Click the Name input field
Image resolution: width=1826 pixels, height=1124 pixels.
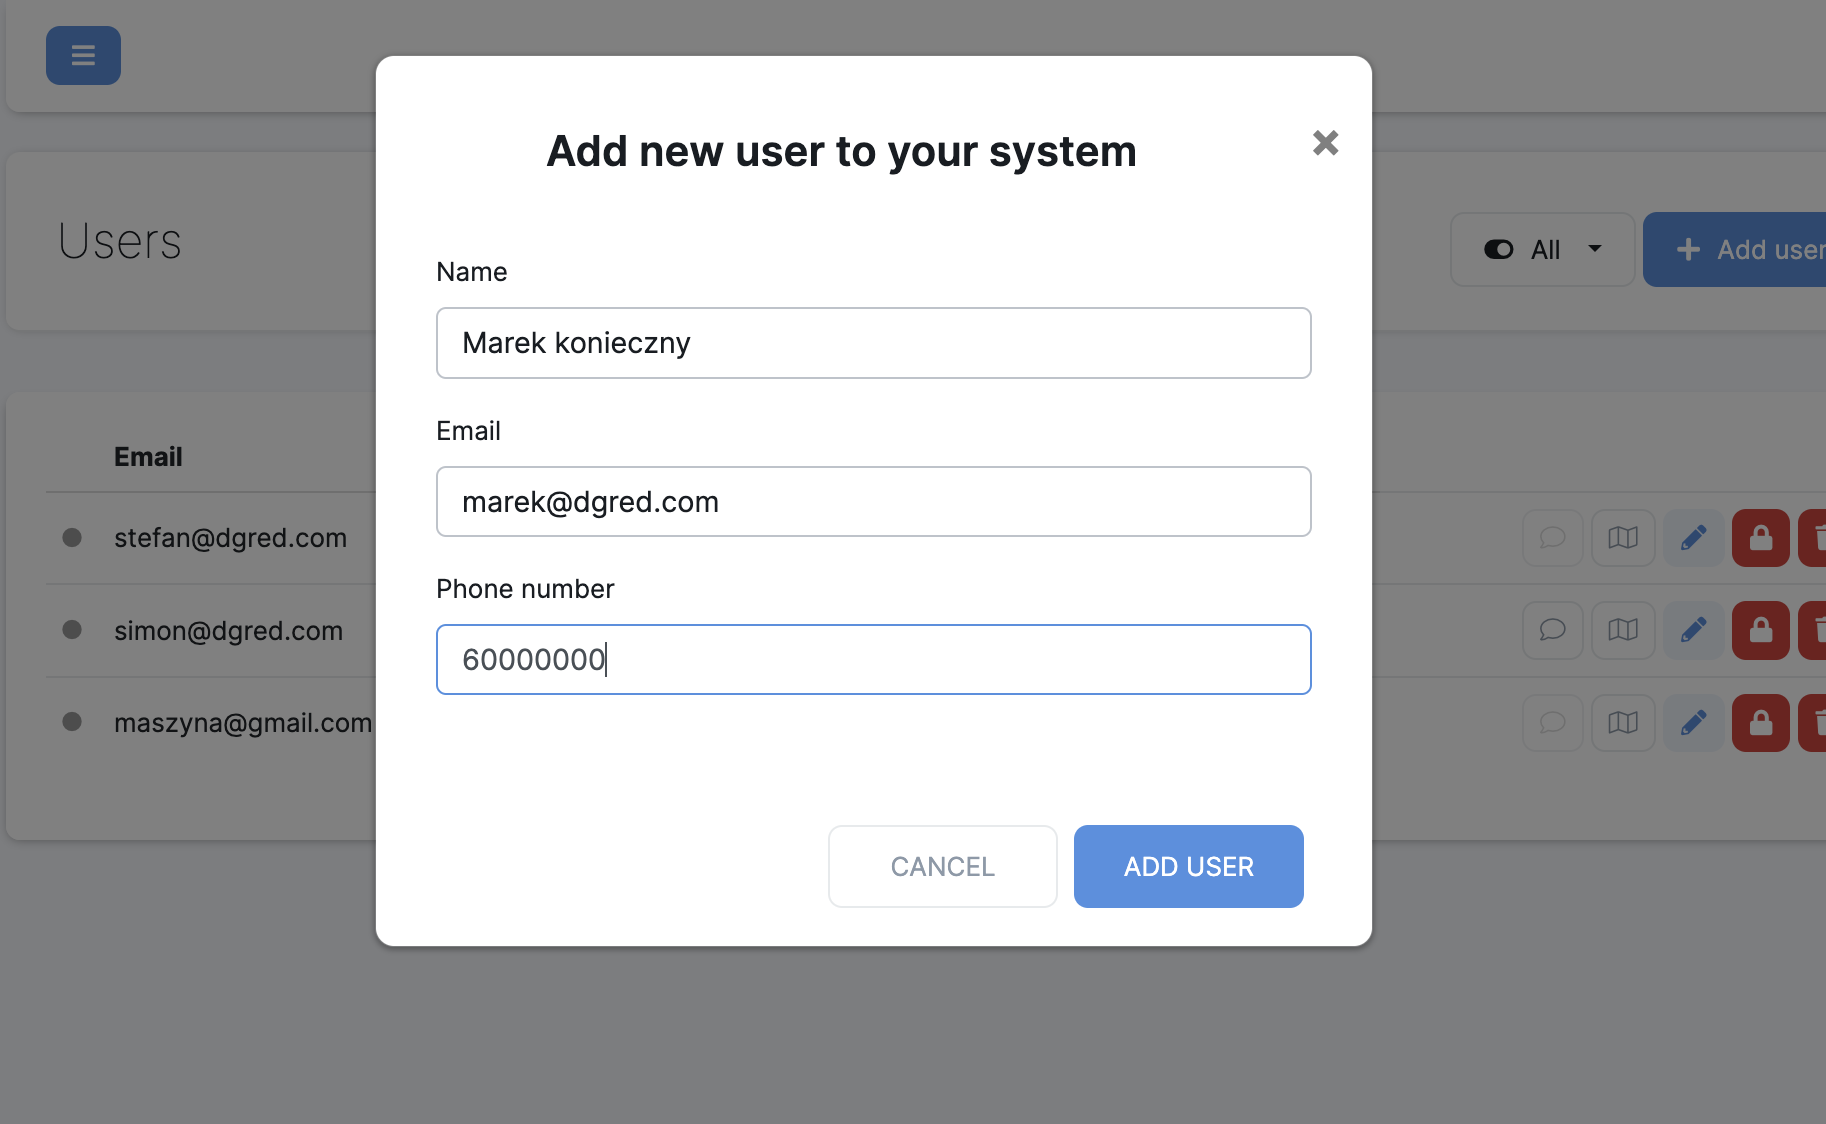873,343
